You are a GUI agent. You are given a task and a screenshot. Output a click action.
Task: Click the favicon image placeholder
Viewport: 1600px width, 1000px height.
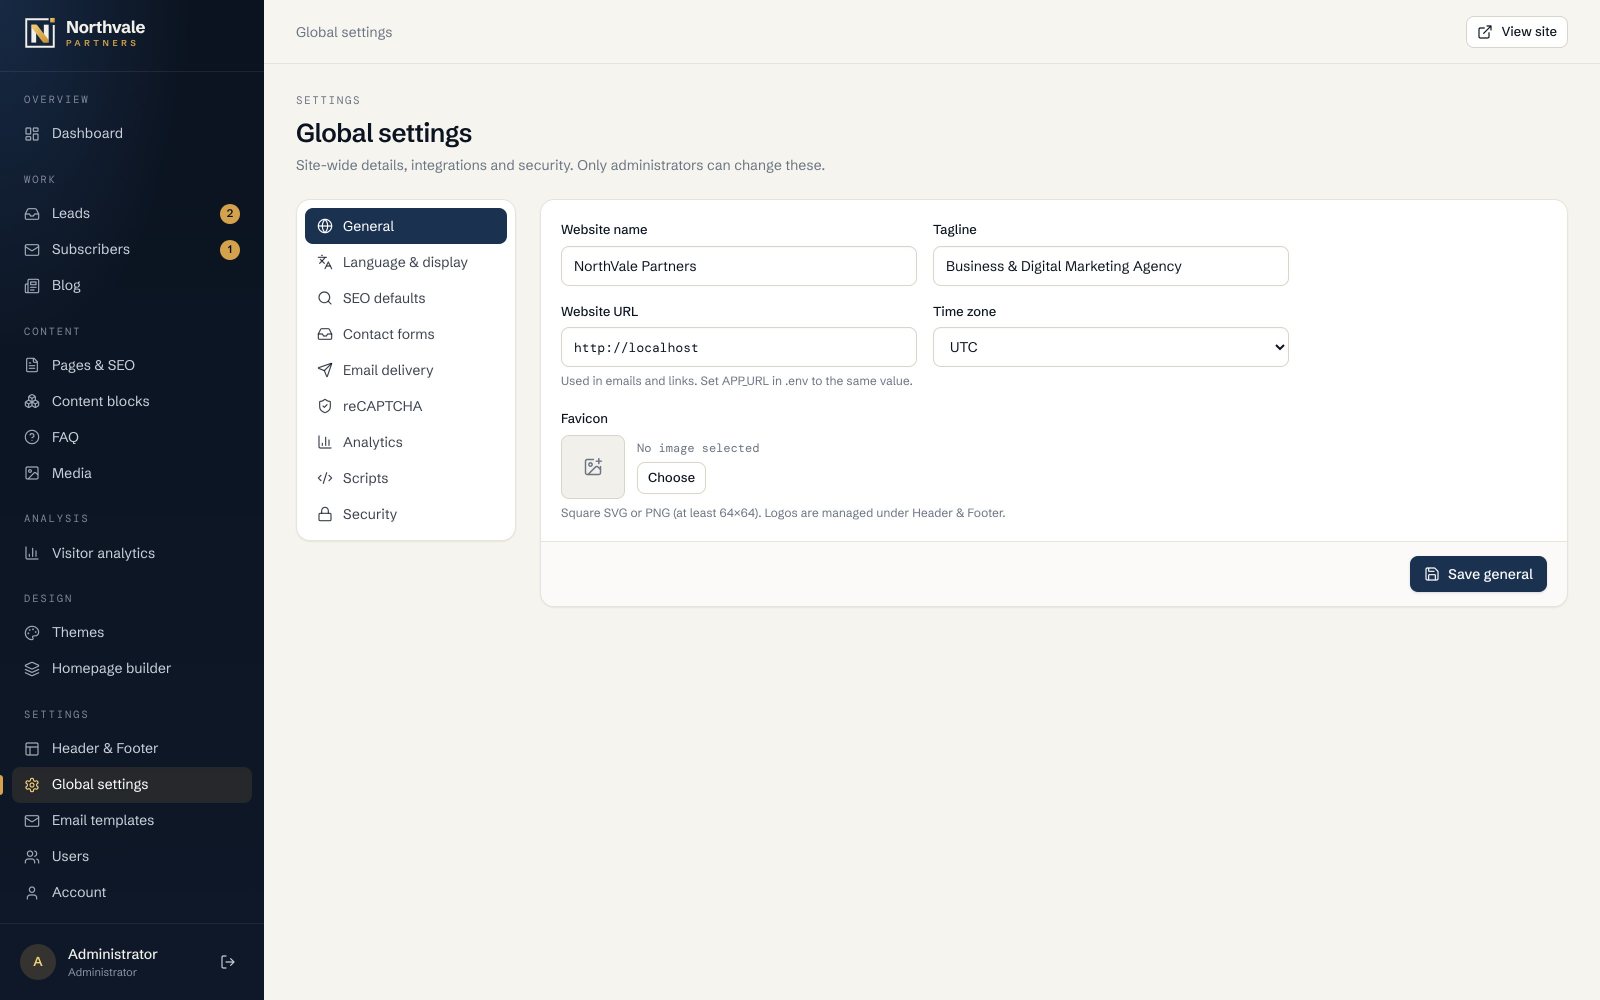[x=593, y=467]
